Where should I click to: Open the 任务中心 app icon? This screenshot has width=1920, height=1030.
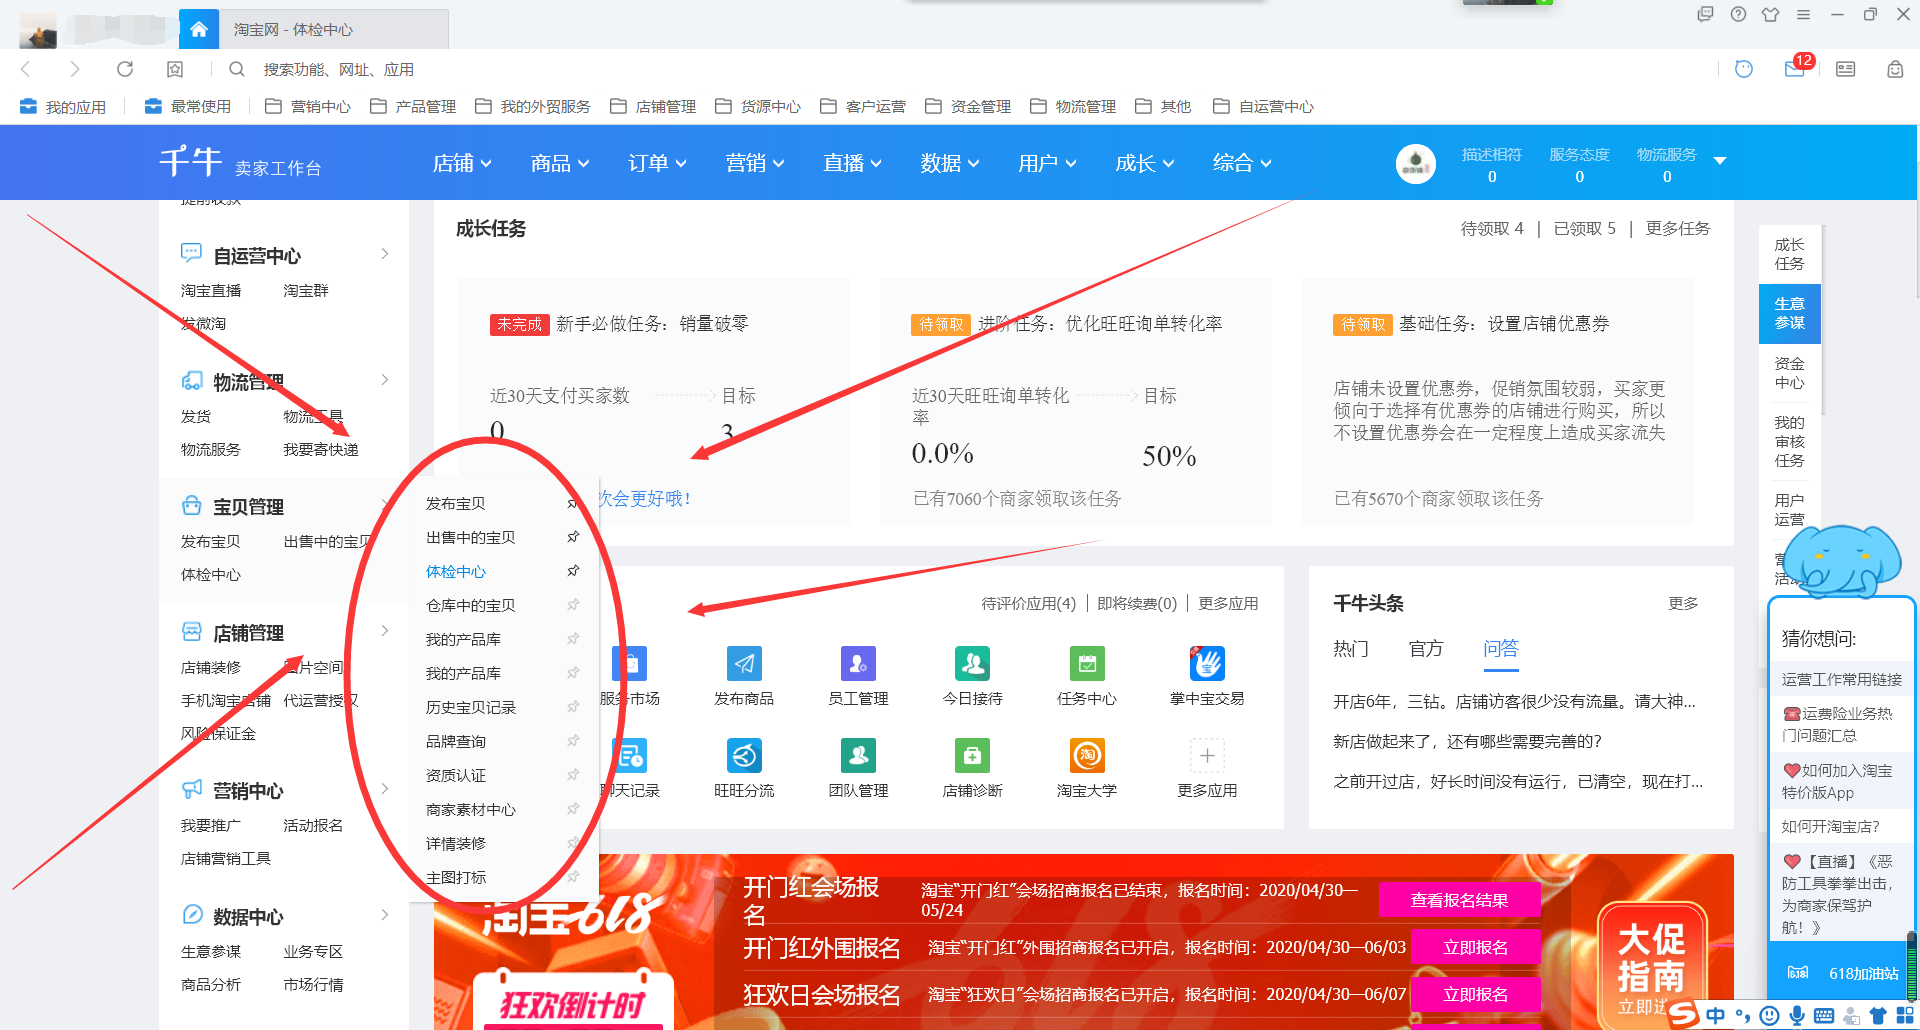(1087, 664)
